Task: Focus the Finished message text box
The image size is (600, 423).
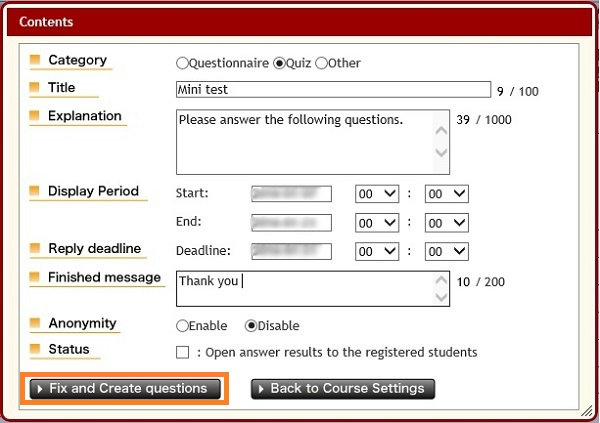Action: [304, 288]
